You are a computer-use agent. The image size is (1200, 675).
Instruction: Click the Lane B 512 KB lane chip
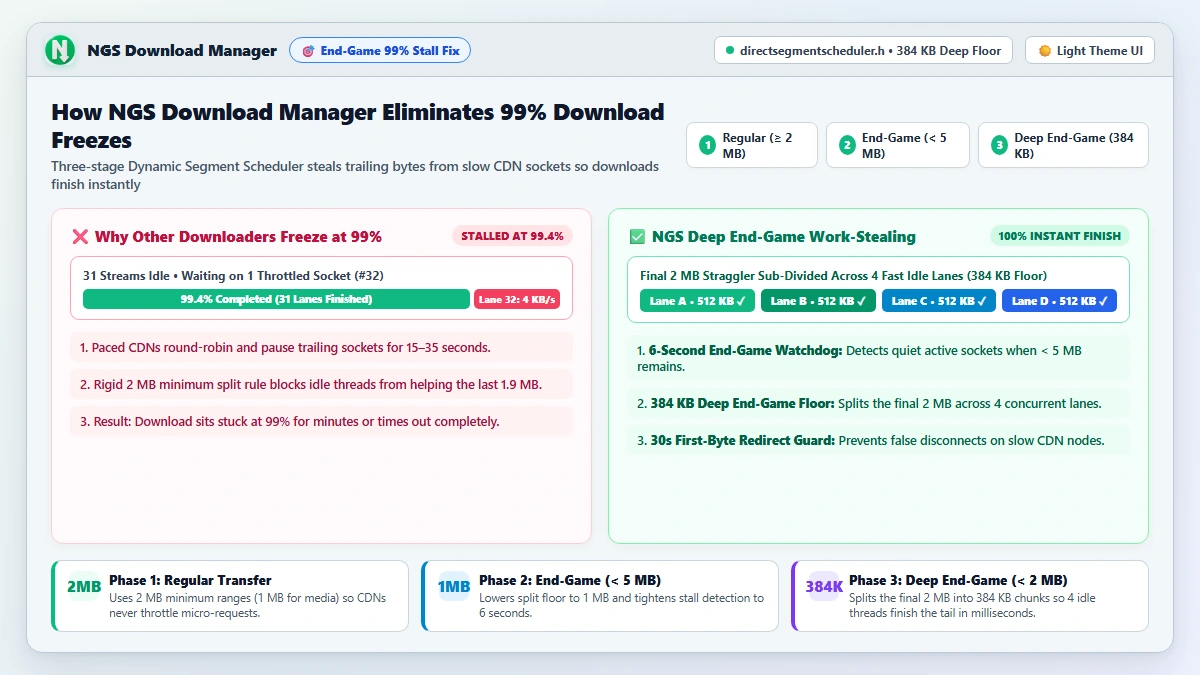[819, 301]
